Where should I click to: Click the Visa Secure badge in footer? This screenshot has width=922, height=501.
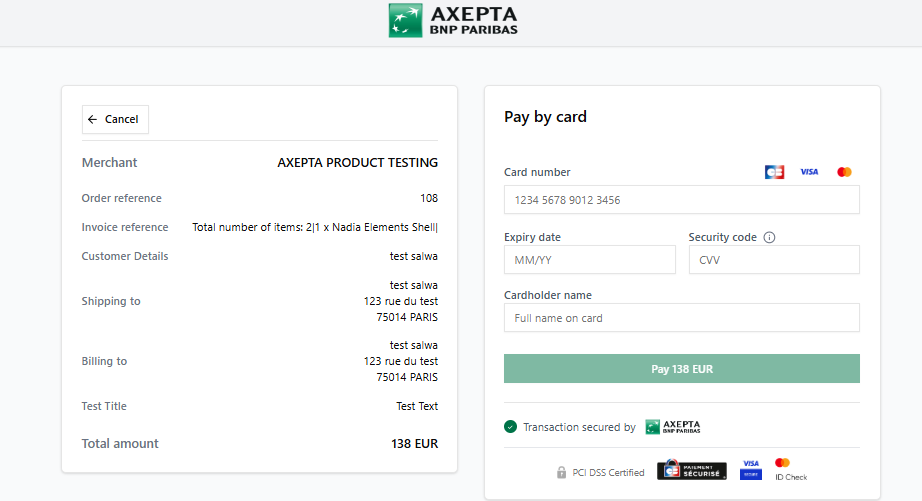751,469
